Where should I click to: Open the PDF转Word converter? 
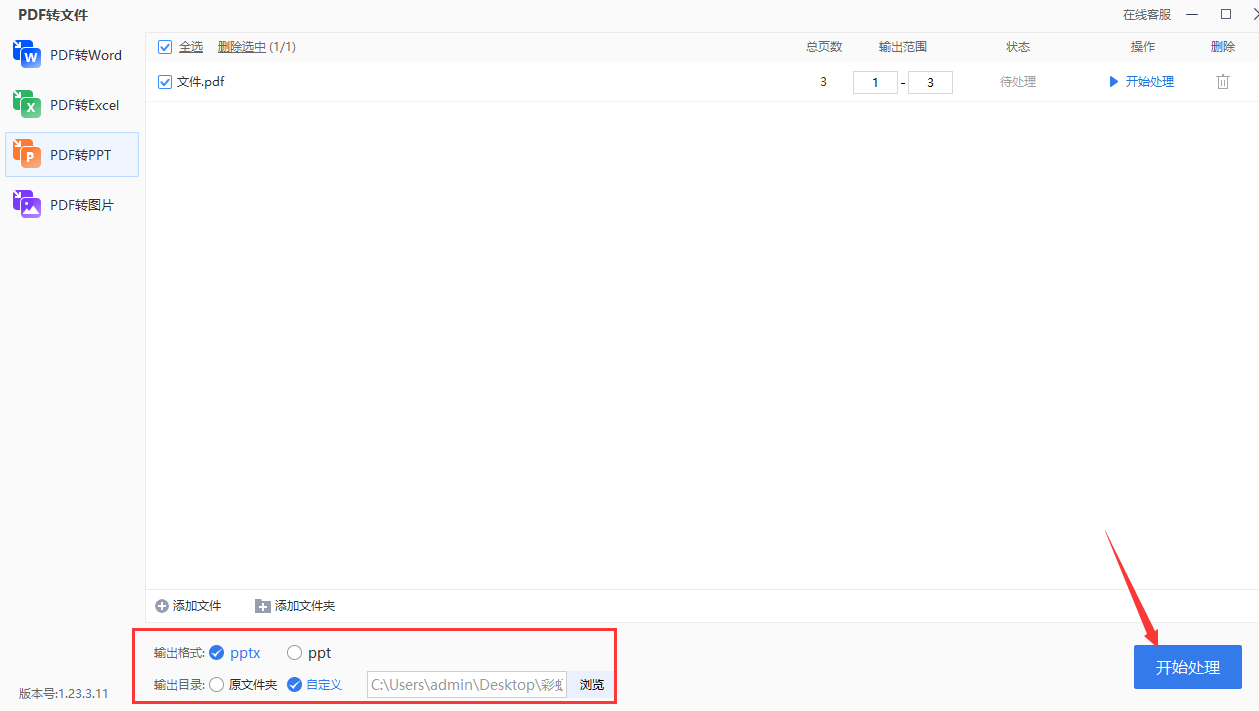pyautogui.click(x=71, y=55)
